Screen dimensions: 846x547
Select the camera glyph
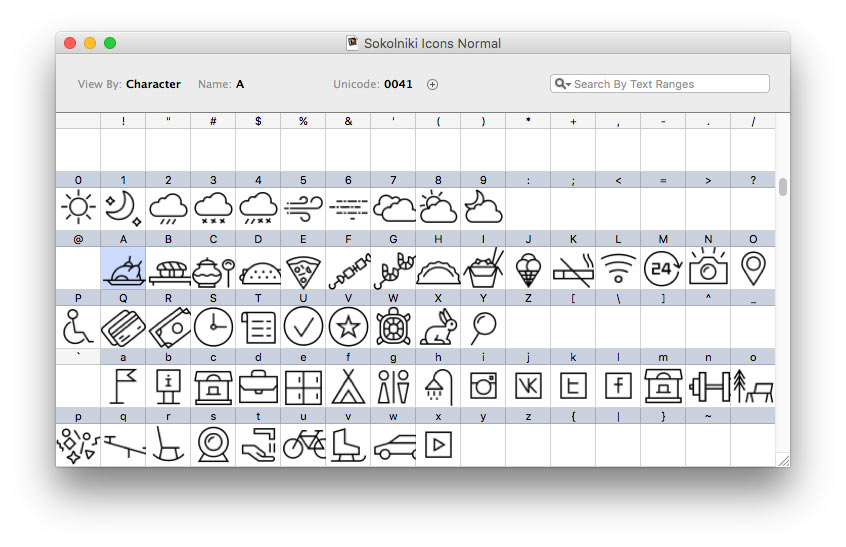pyautogui.click(x=708, y=268)
